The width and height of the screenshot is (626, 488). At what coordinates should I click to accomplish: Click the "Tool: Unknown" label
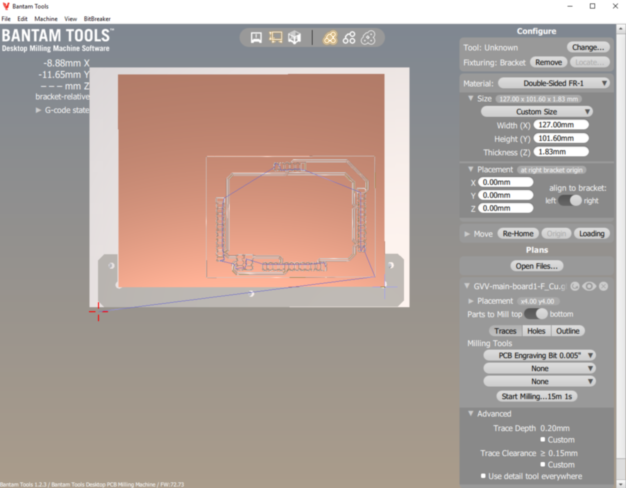click(x=490, y=48)
